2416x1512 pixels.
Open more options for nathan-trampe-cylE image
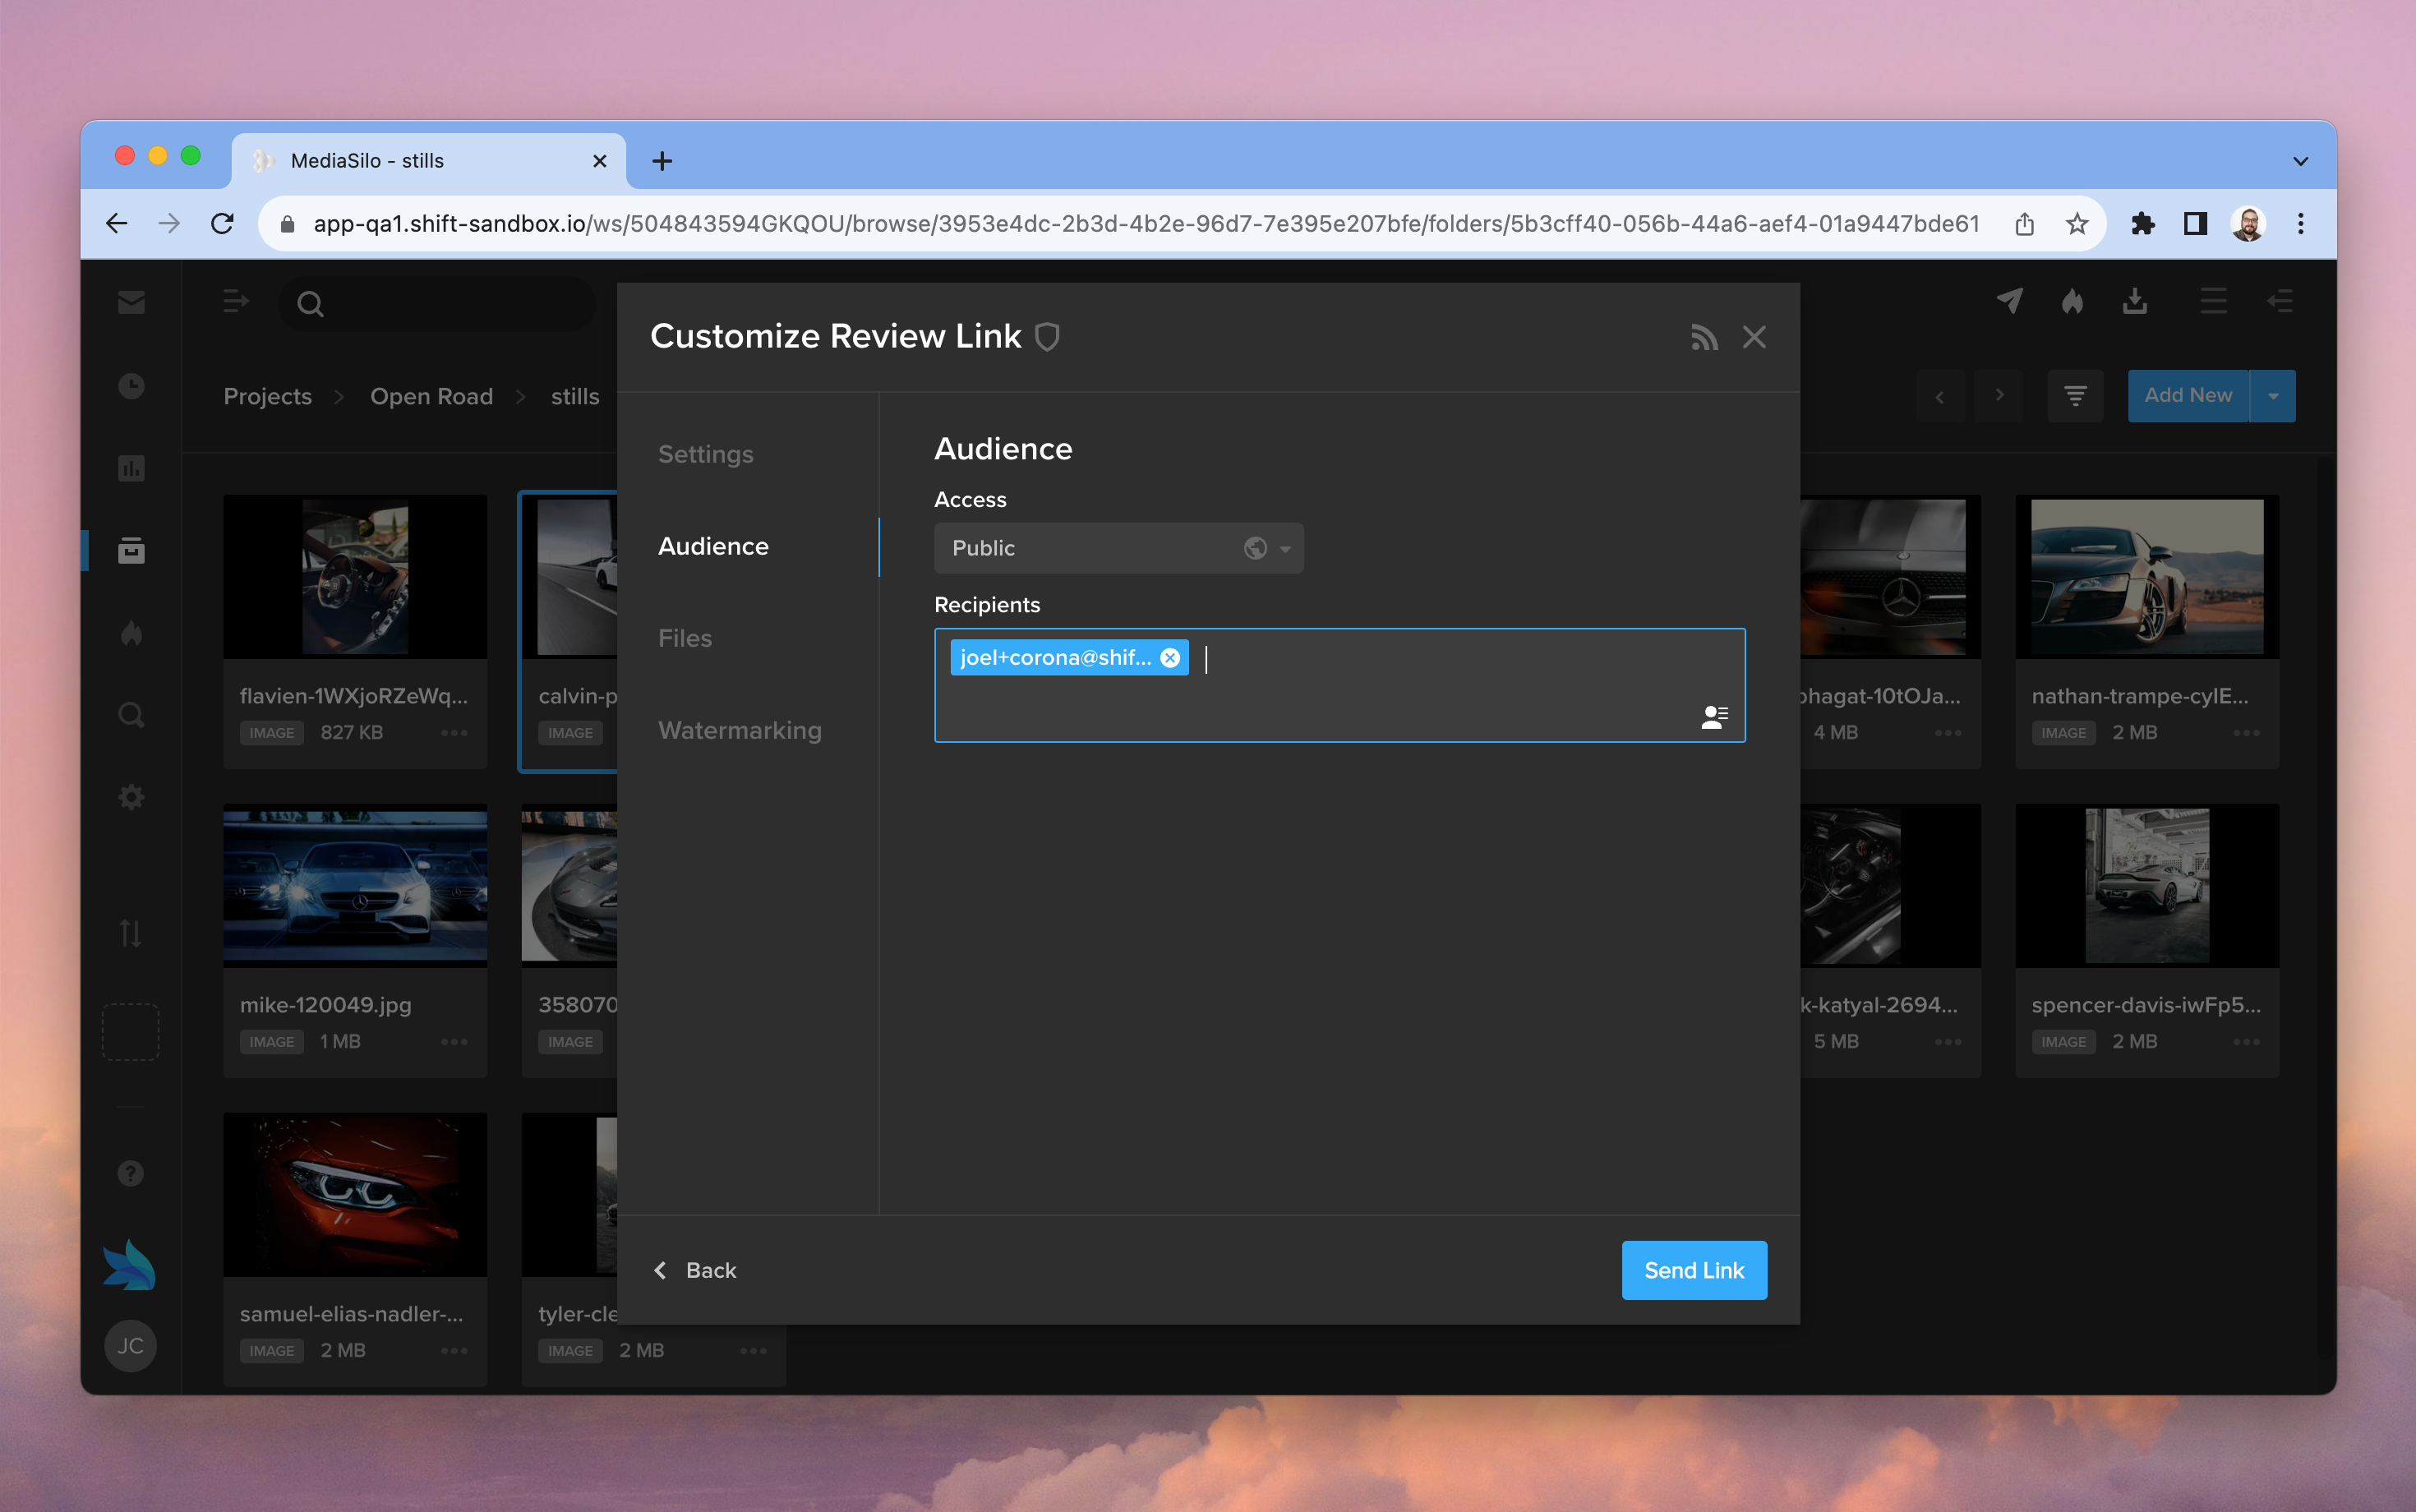click(x=2246, y=733)
